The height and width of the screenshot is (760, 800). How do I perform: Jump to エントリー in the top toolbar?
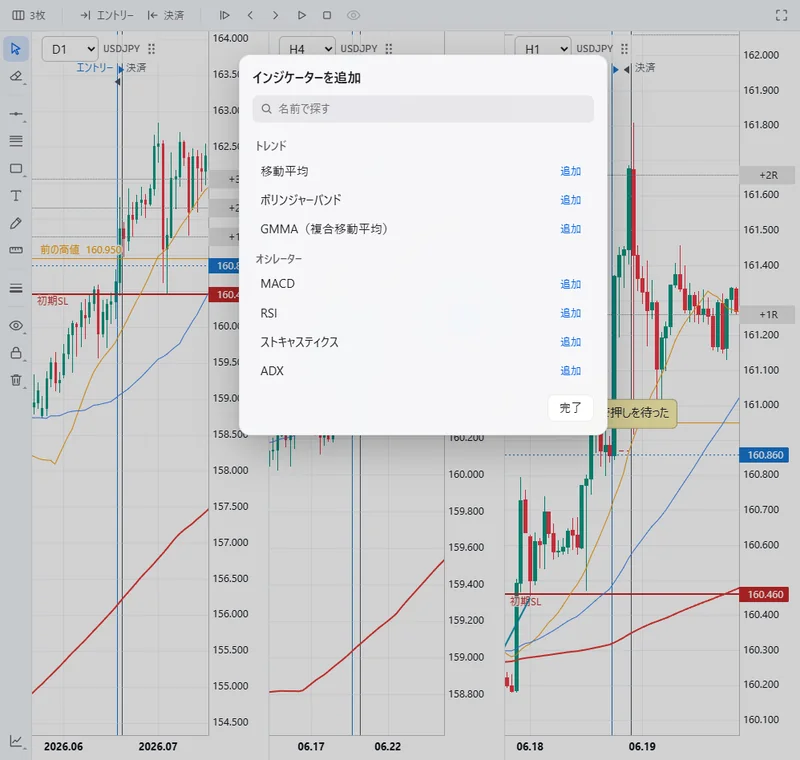(x=107, y=15)
